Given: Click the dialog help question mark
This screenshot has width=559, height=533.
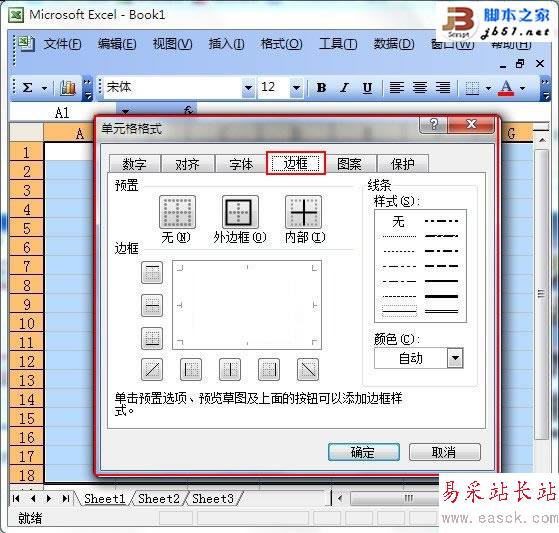Looking at the screenshot, I should tap(434, 124).
